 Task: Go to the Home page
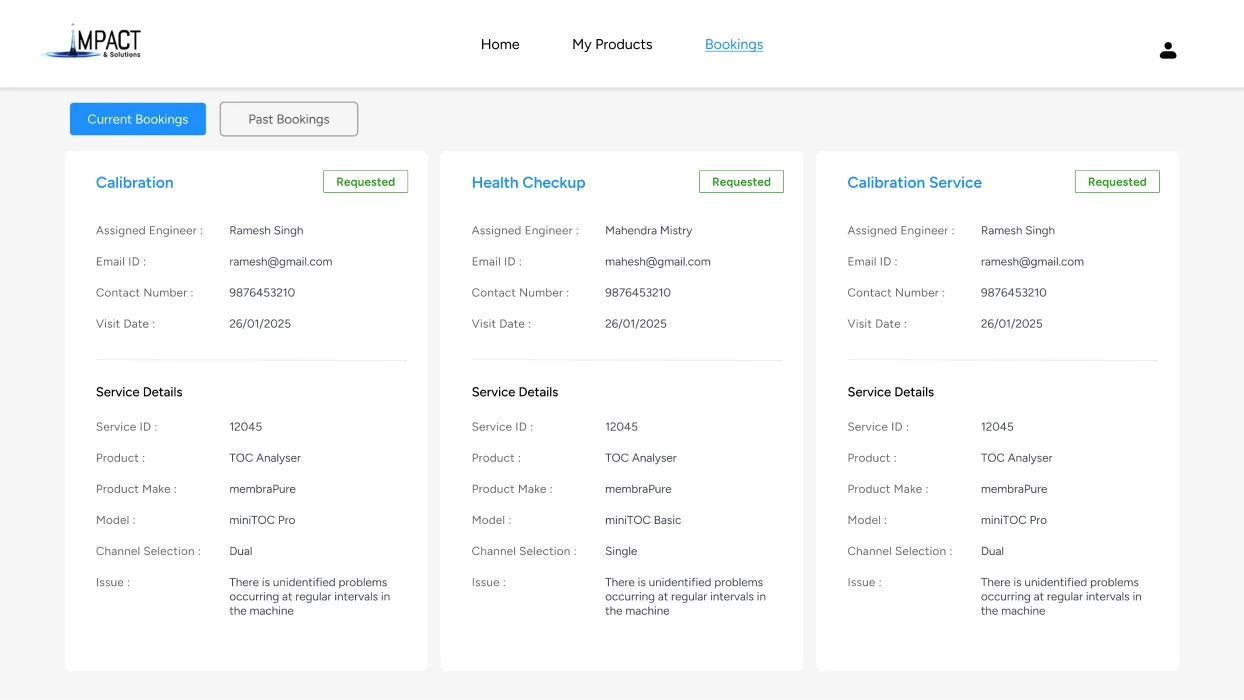point(500,44)
